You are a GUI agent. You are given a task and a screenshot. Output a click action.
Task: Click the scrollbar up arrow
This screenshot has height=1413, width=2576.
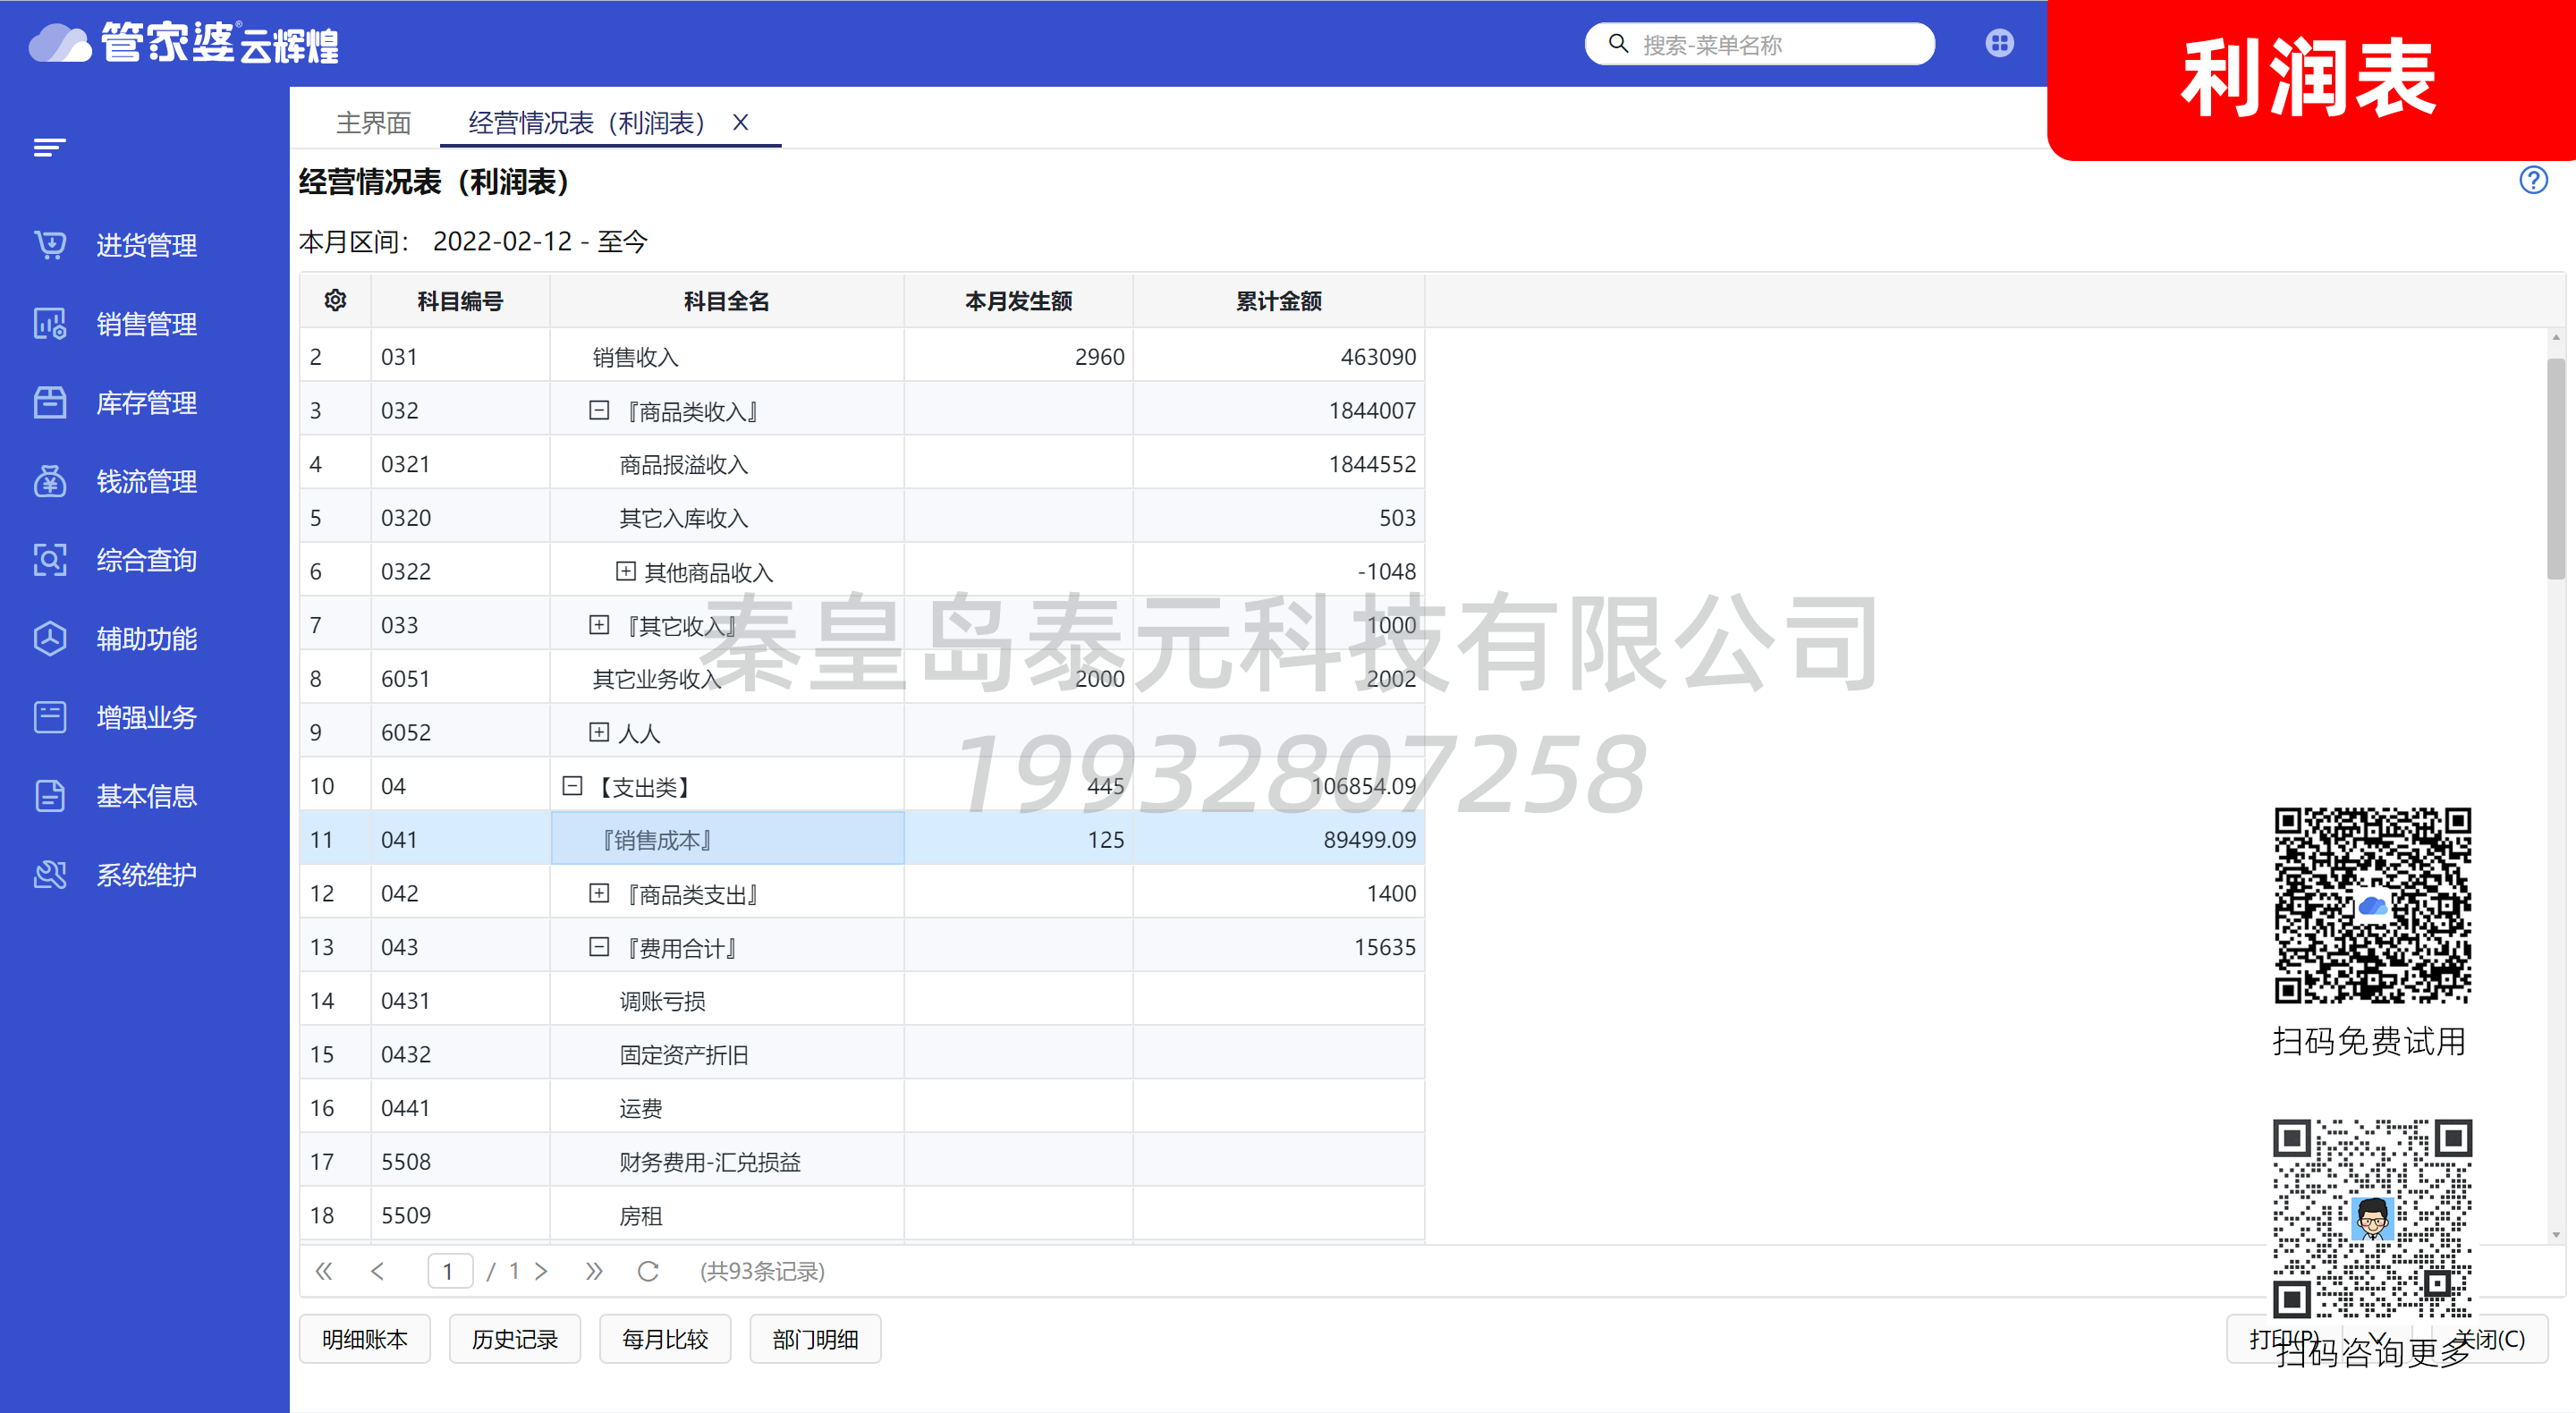point(2556,338)
